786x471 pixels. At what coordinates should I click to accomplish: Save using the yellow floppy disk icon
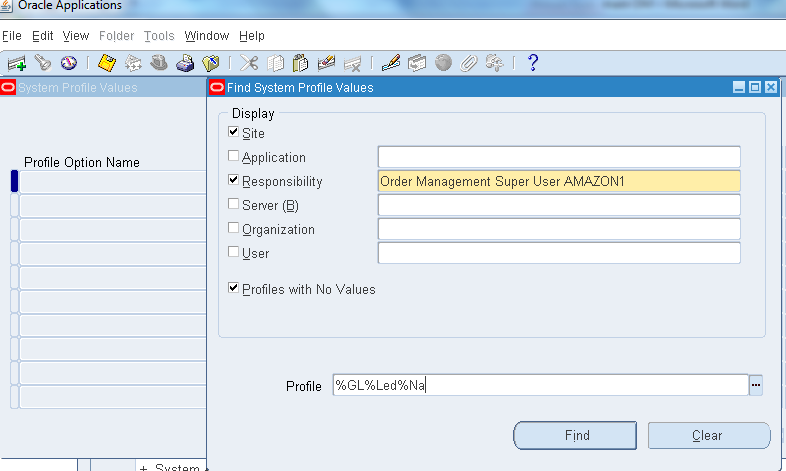tap(106, 63)
